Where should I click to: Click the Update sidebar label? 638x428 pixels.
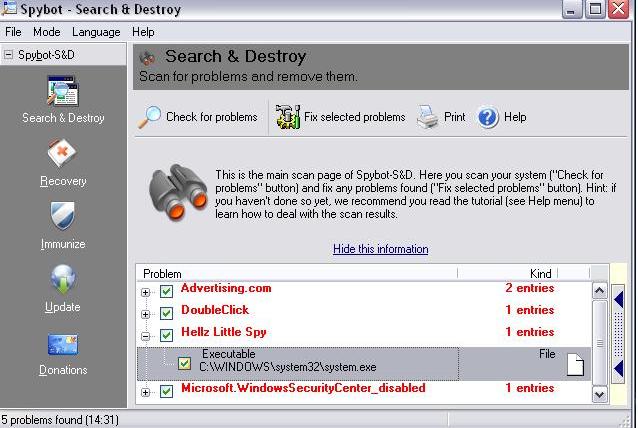pyautogui.click(x=63, y=307)
